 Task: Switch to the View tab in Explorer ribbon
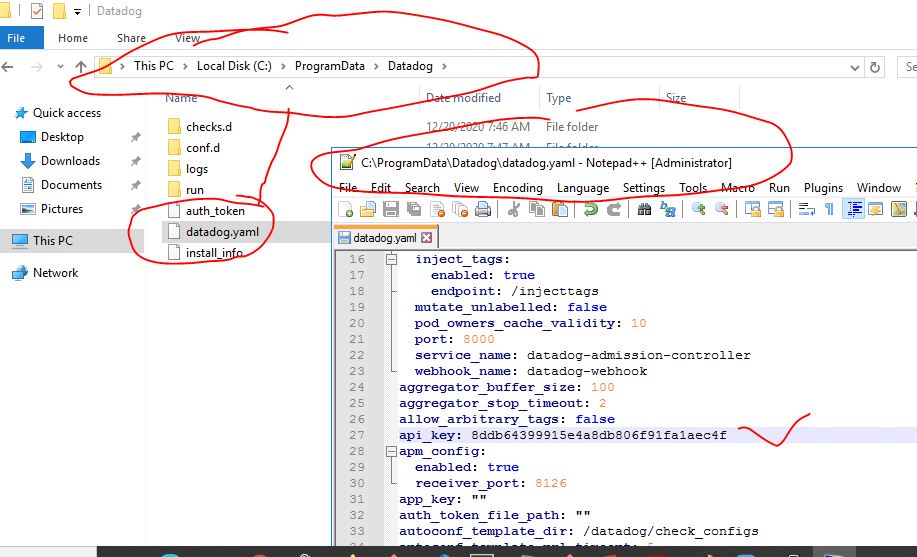tap(188, 38)
